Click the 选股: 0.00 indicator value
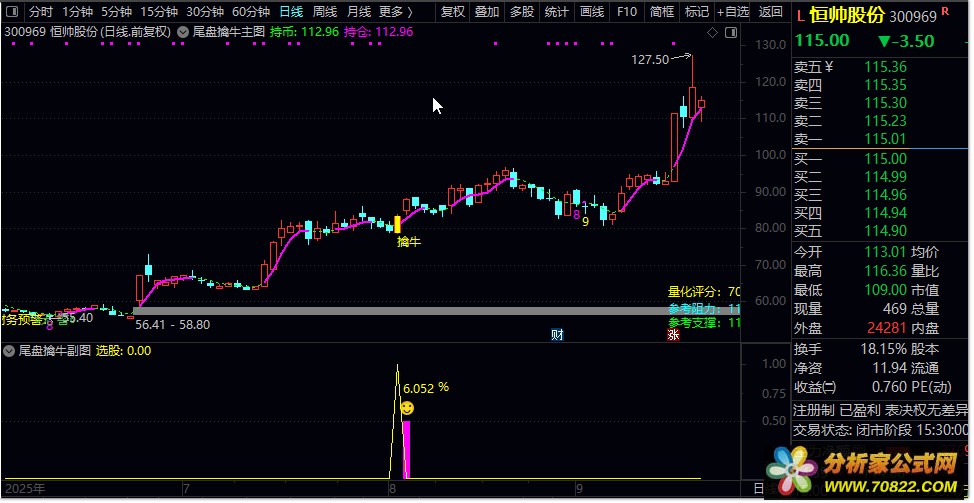This screenshot has width=974, height=503. coord(123,351)
